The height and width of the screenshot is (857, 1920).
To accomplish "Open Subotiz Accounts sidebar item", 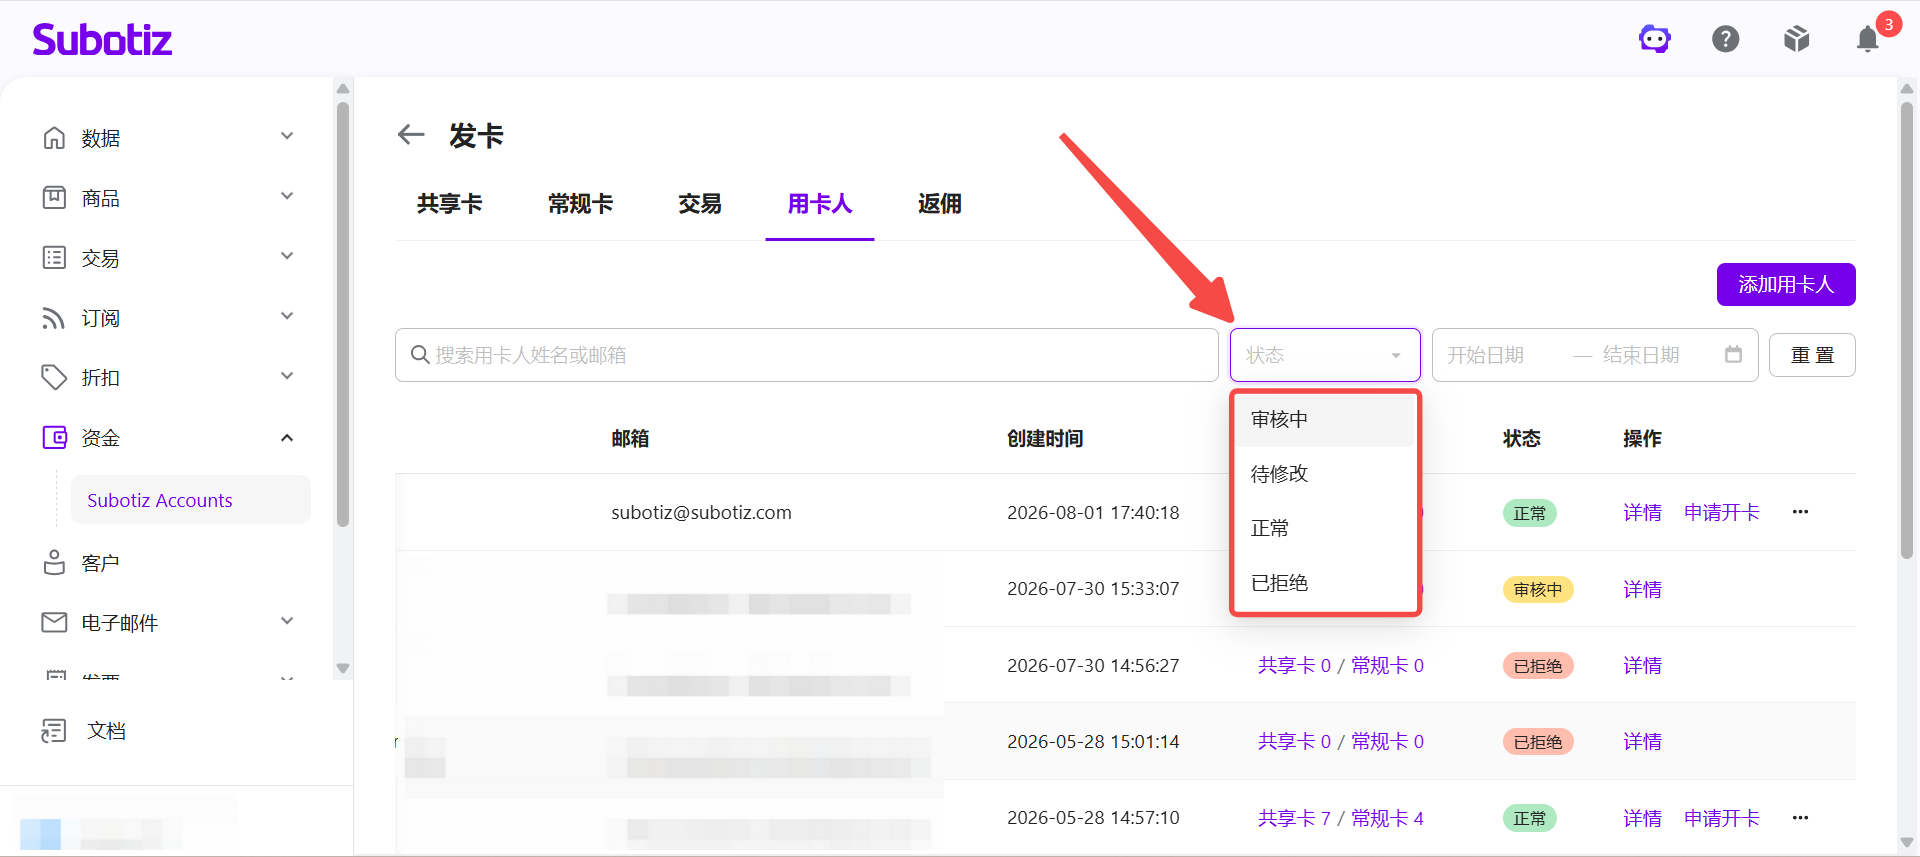I will pyautogui.click(x=190, y=500).
